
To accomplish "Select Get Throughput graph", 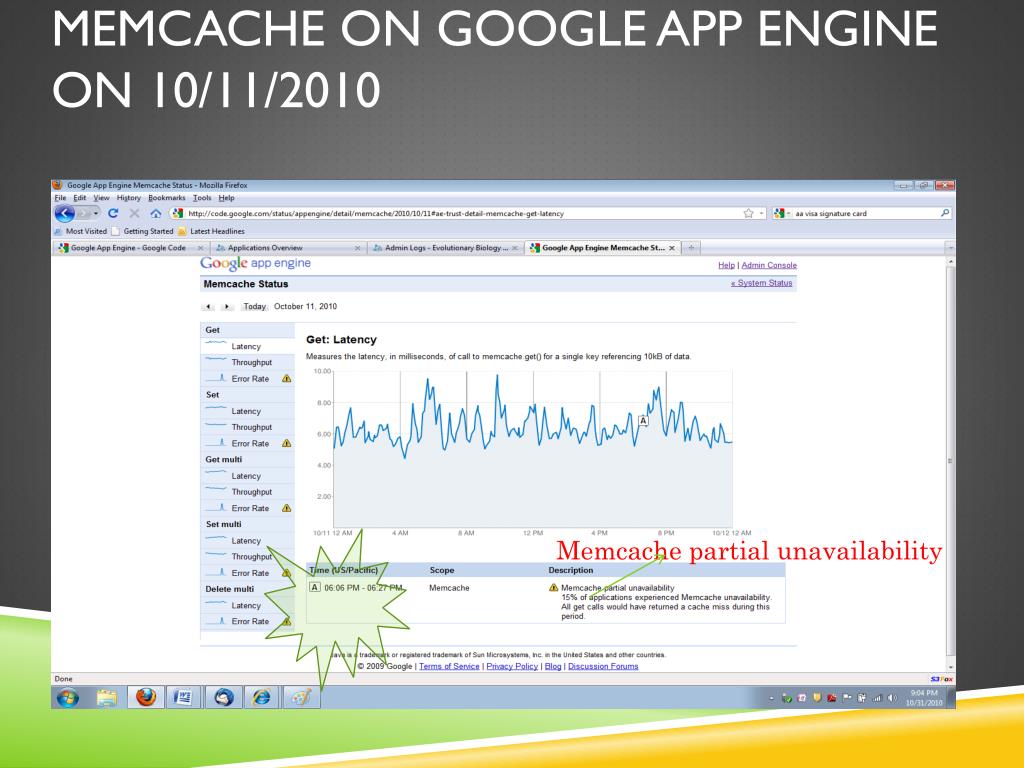I will click(x=247, y=362).
